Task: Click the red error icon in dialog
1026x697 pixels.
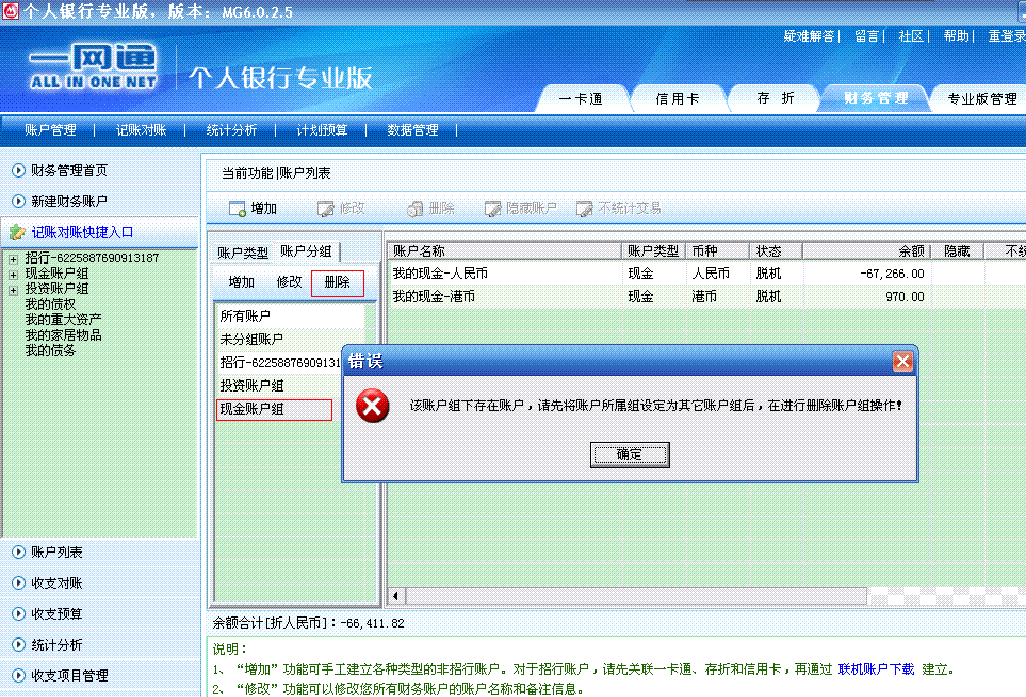Action: [x=373, y=405]
